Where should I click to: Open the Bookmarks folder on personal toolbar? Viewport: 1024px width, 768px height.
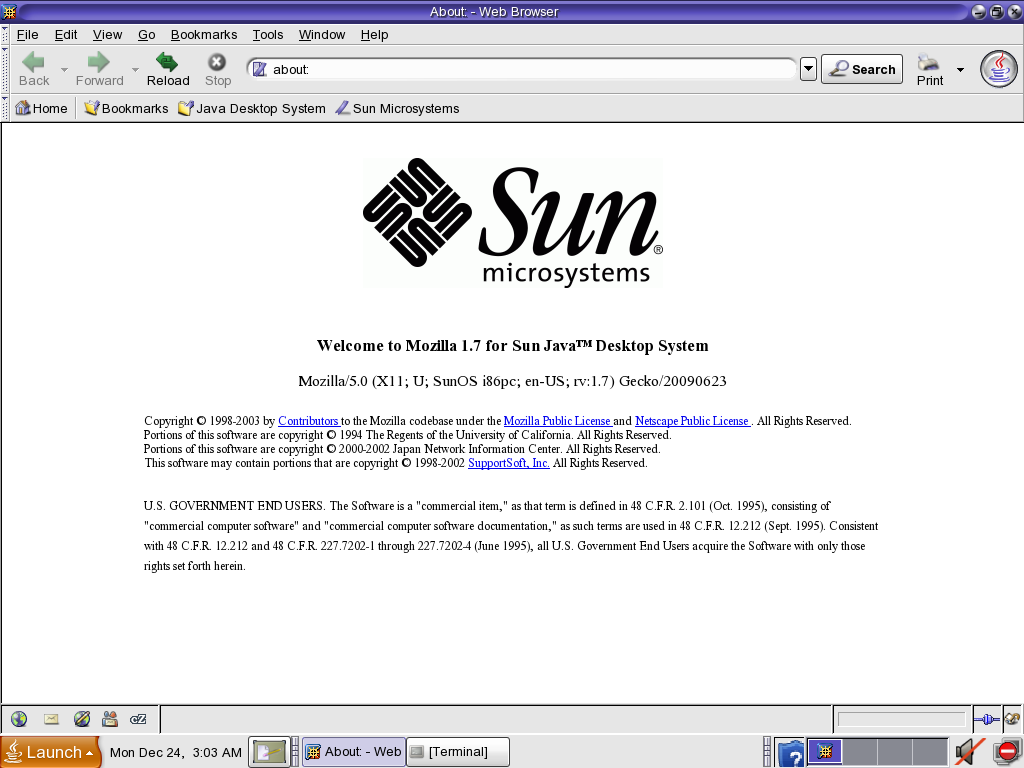pos(126,108)
